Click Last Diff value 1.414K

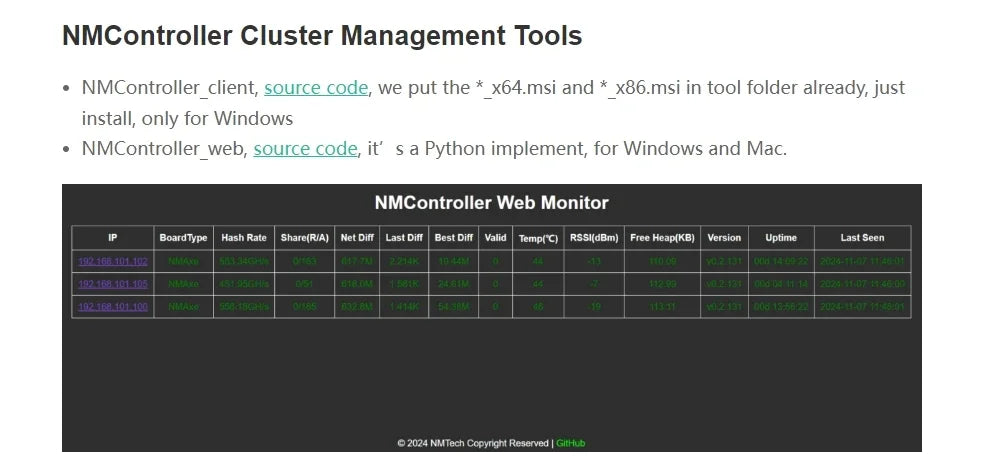point(404,307)
